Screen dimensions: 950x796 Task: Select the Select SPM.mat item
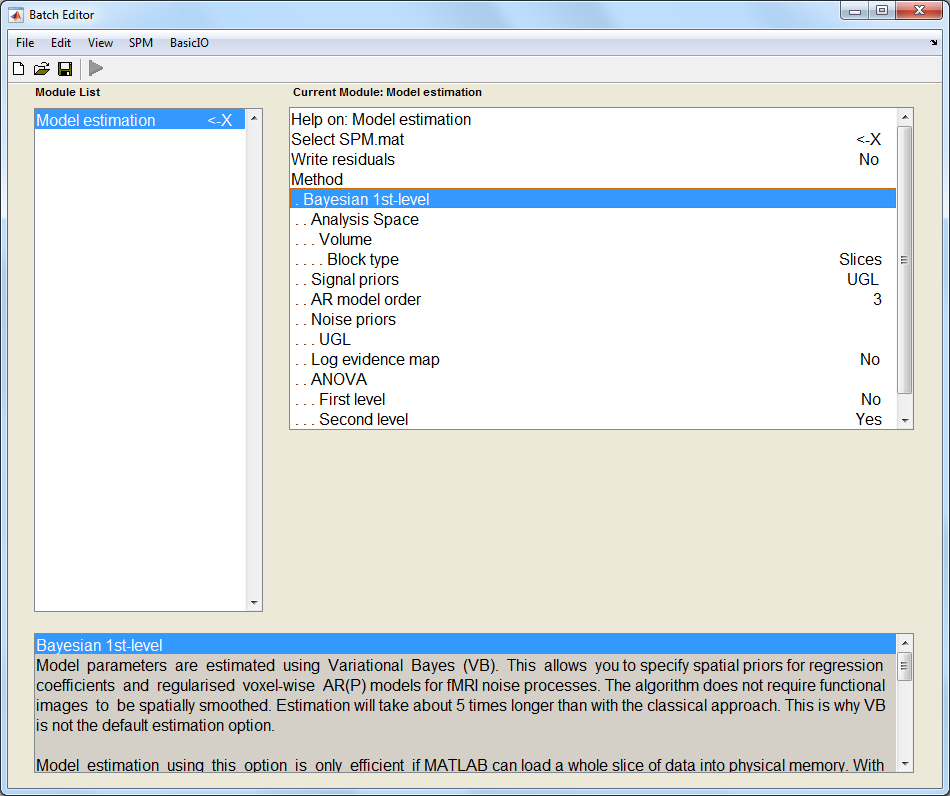[348, 139]
